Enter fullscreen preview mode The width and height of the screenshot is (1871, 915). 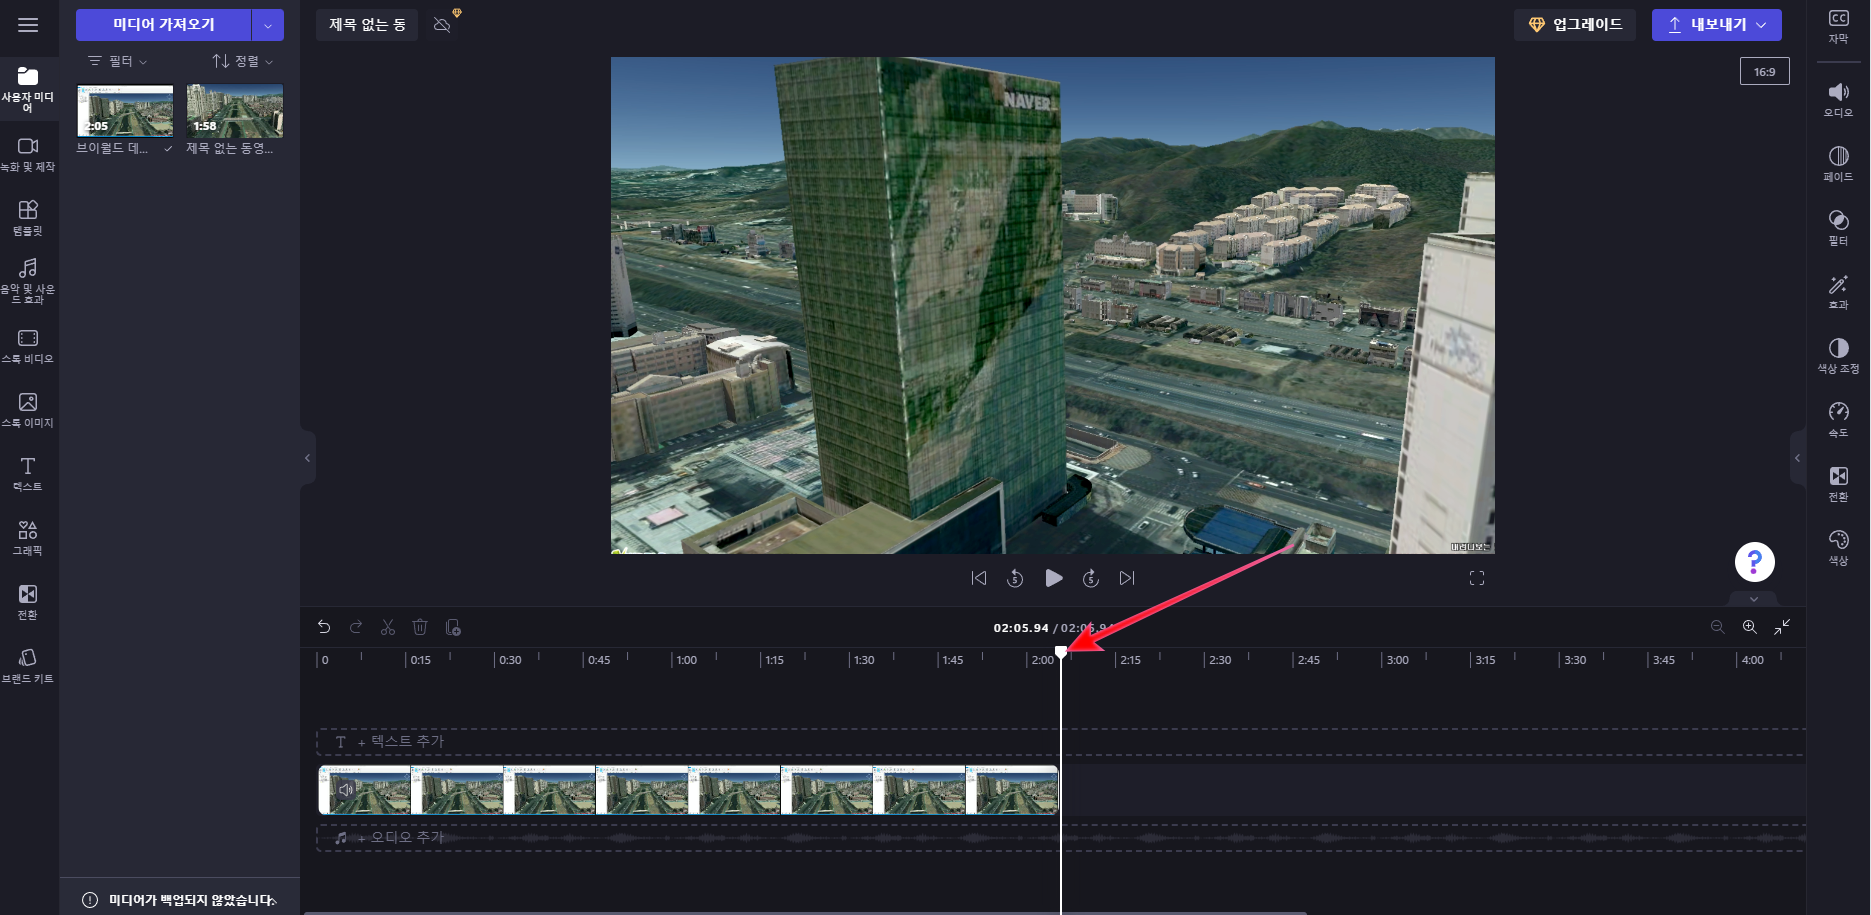click(1477, 578)
